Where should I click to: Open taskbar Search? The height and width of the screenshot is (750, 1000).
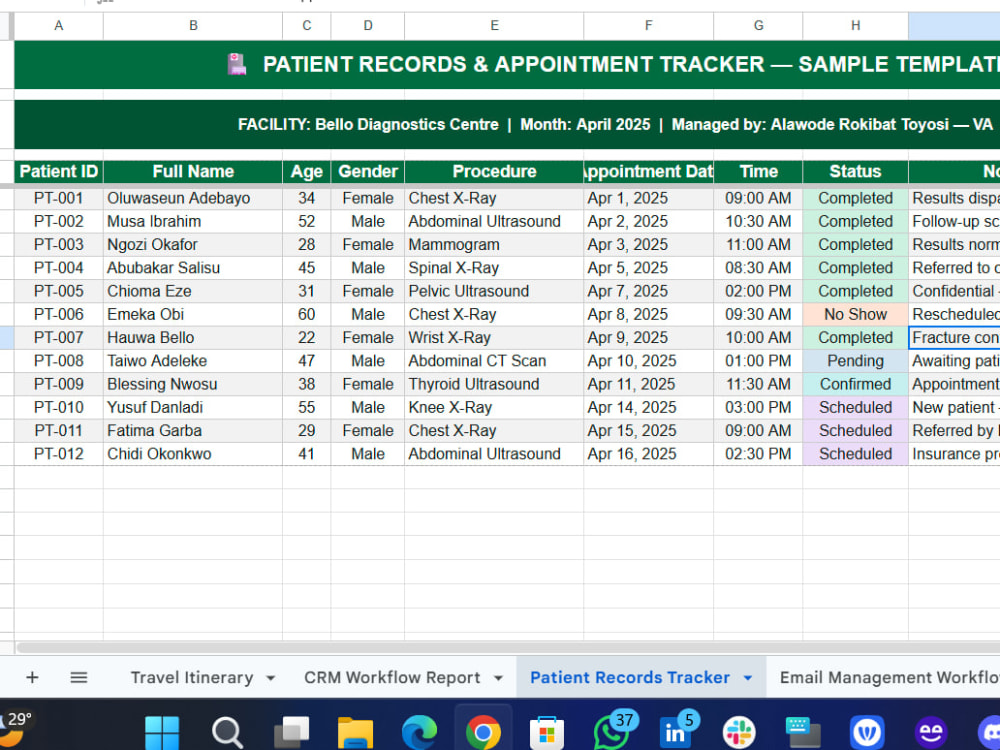[227, 732]
